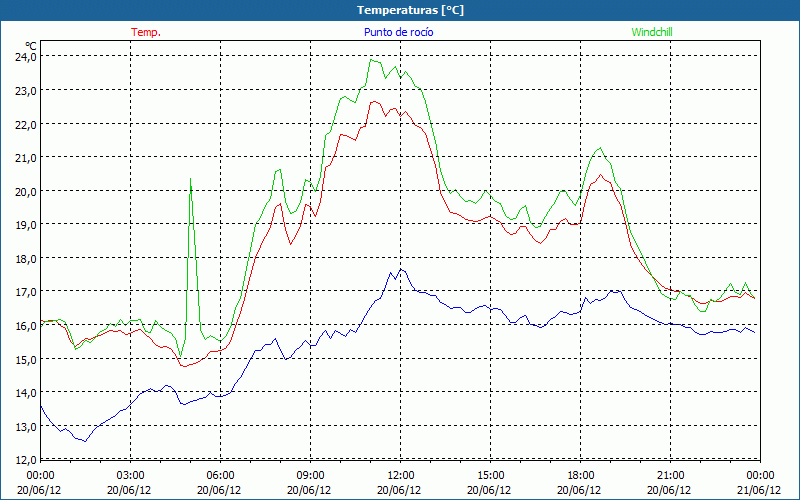Image resolution: width=800 pixels, height=500 pixels.
Task: Click the °C unit label on the axis
Action: (31, 46)
